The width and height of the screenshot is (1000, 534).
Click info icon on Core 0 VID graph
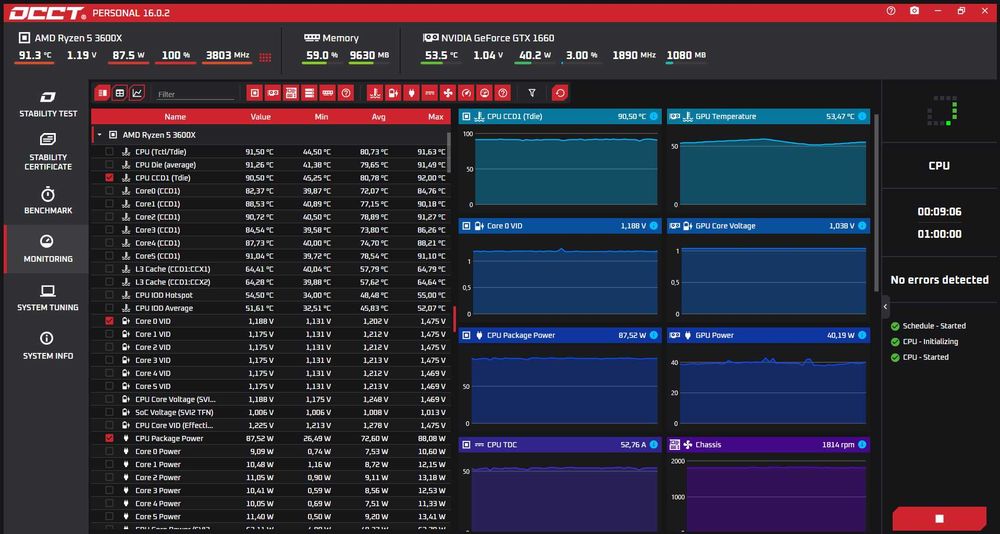pyautogui.click(x=653, y=226)
